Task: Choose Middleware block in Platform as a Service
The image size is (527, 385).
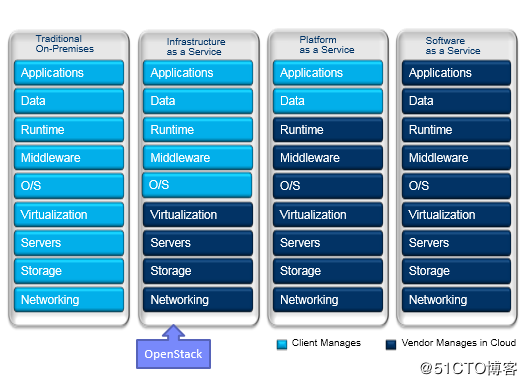Action: pos(328,158)
